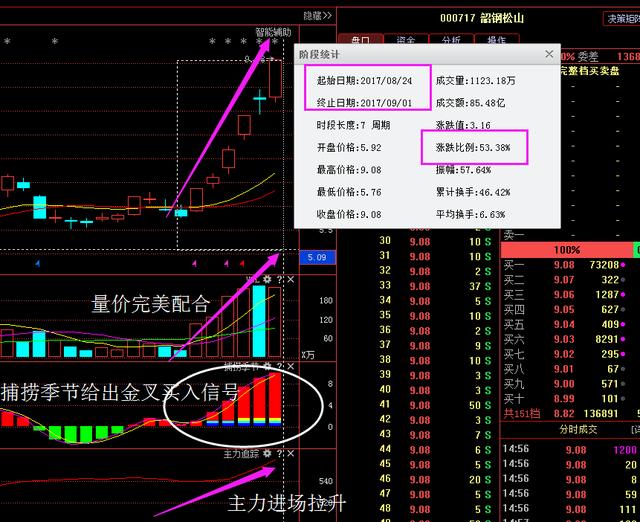
Task: Open settings gear of VOL indicator panel
Action: (267, 280)
